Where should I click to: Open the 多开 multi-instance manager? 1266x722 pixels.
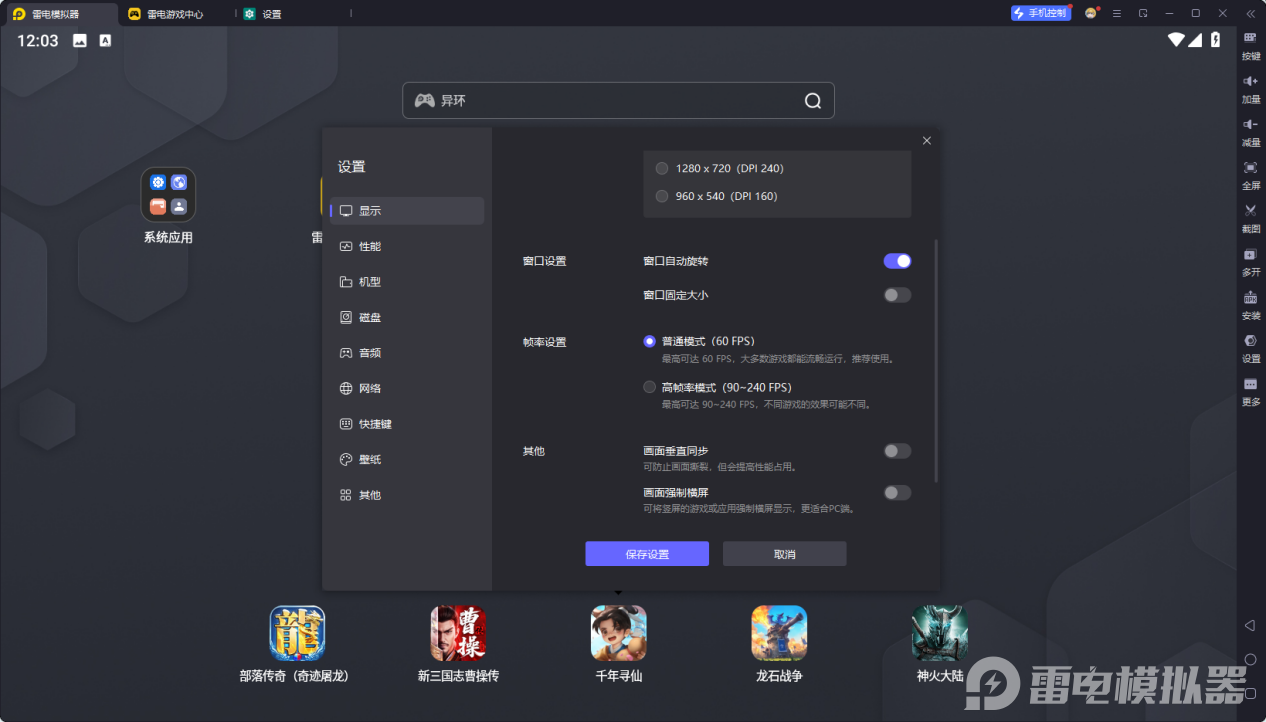pos(1250,261)
